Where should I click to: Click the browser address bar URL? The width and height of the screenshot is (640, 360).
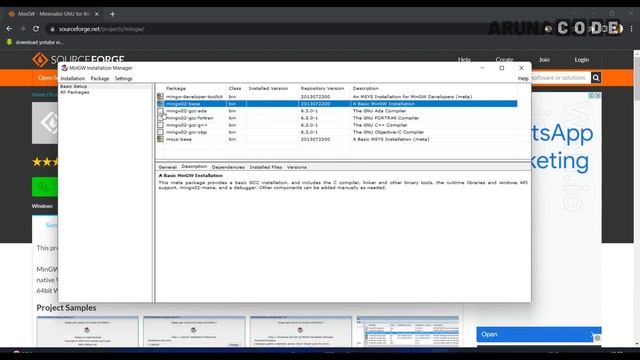tap(101, 29)
